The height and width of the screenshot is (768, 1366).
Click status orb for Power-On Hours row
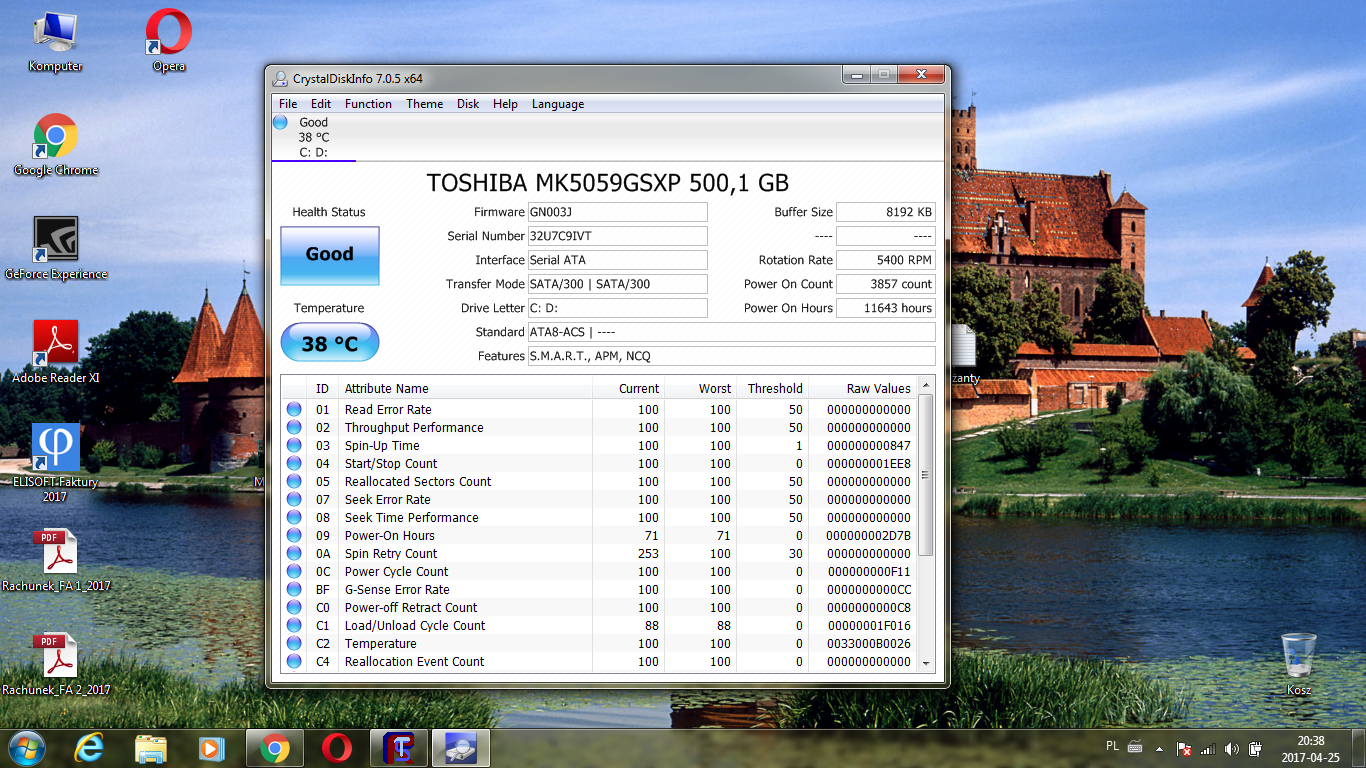pyautogui.click(x=294, y=535)
